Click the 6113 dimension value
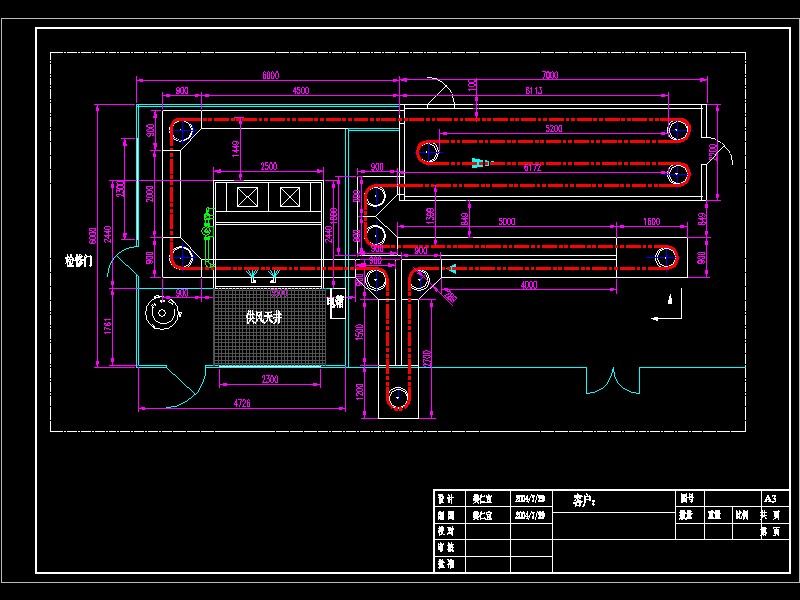The height and width of the screenshot is (600, 800). coord(534,90)
